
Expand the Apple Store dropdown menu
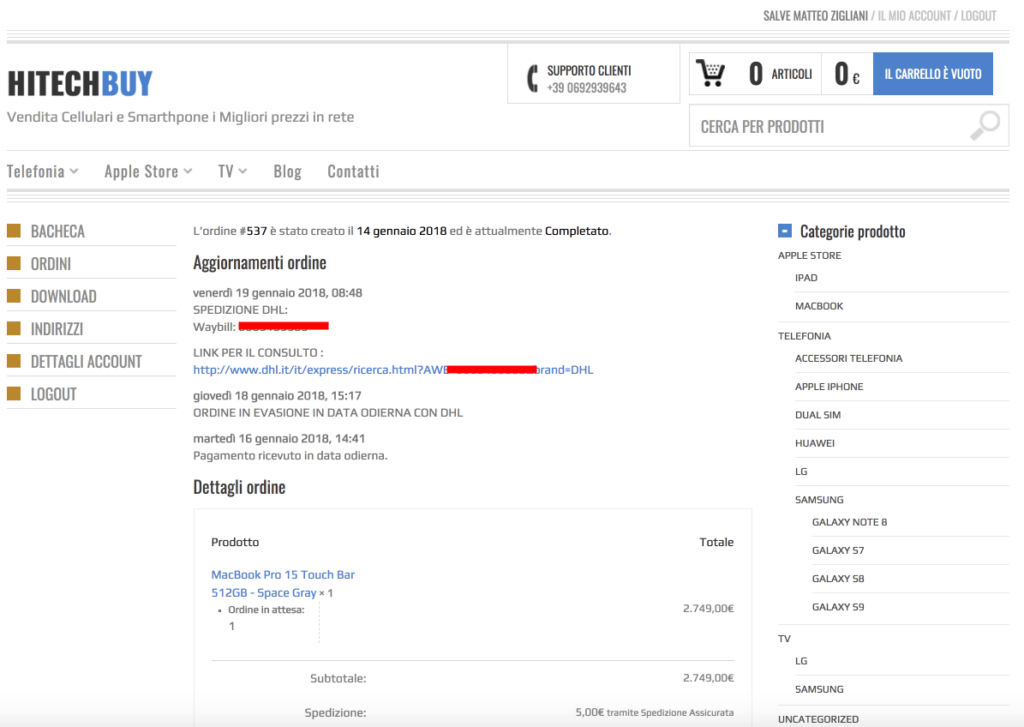pyautogui.click(x=148, y=171)
